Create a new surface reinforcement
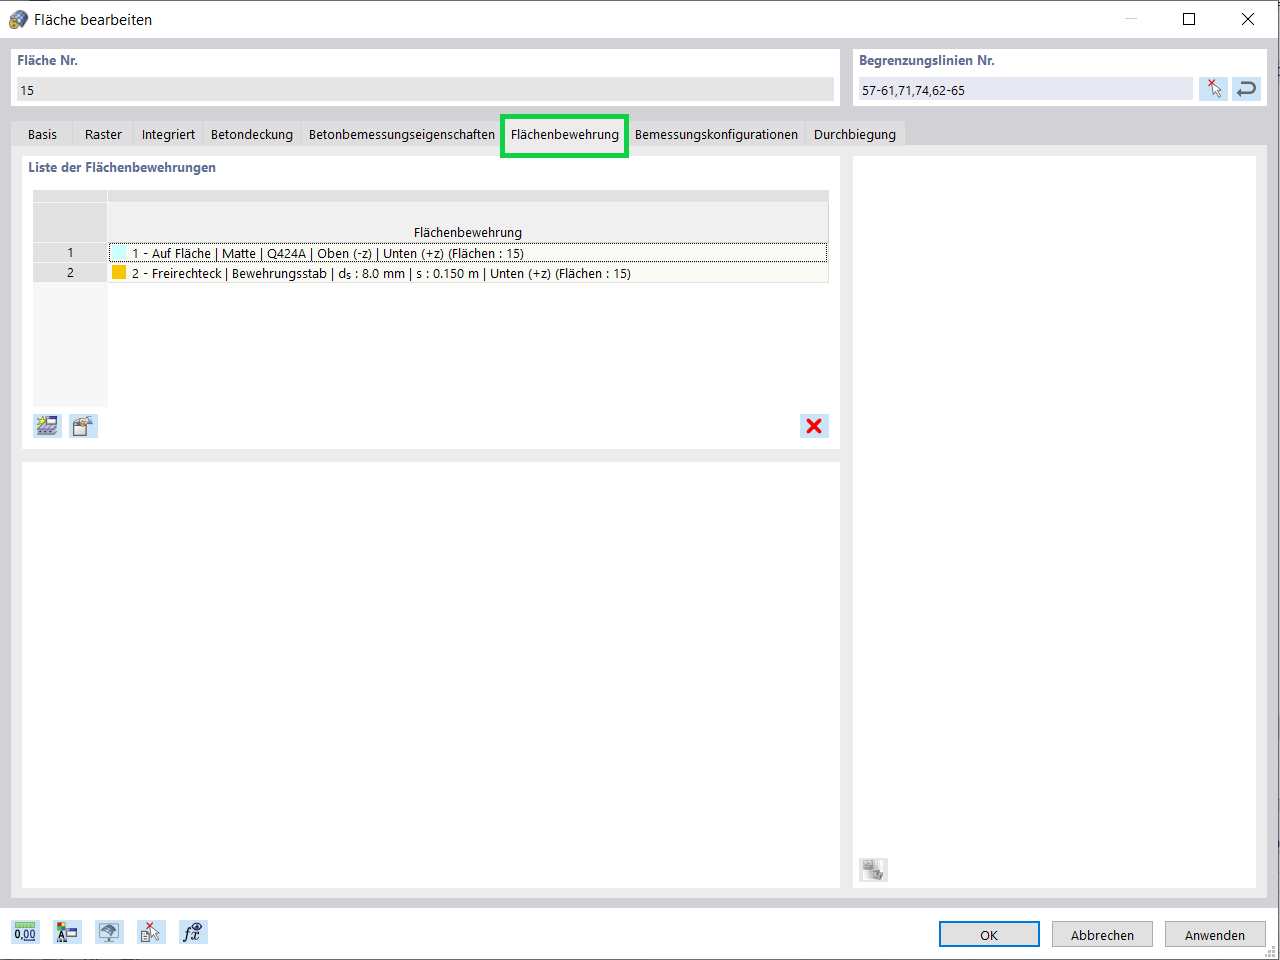This screenshot has width=1280, height=960. [47, 426]
